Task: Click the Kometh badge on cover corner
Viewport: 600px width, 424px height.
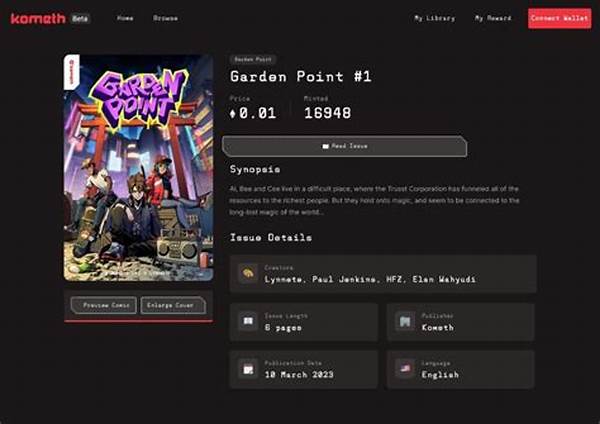Action: tap(72, 72)
